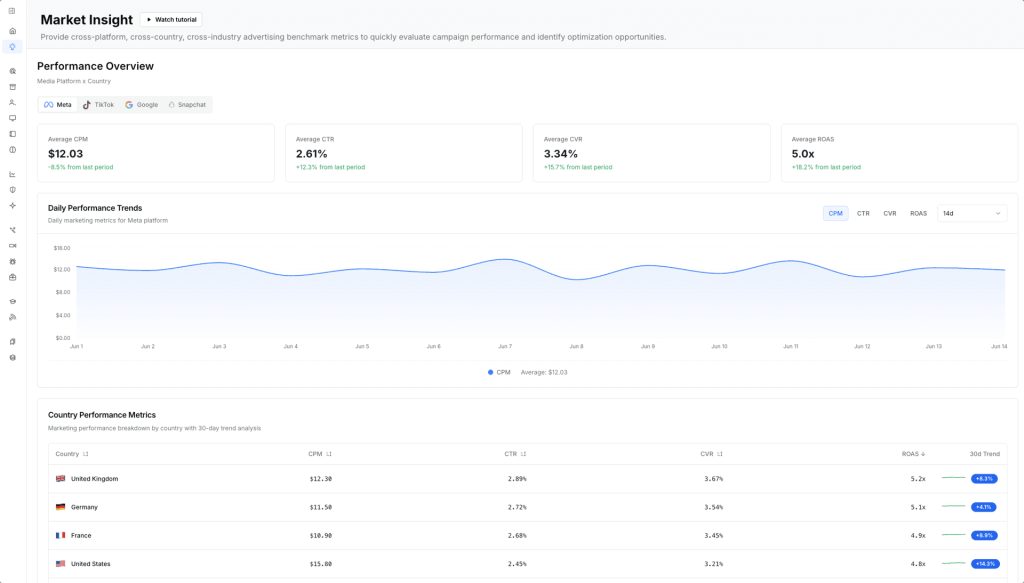
Task: Open the archive box sidebar icon
Action: [12, 87]
